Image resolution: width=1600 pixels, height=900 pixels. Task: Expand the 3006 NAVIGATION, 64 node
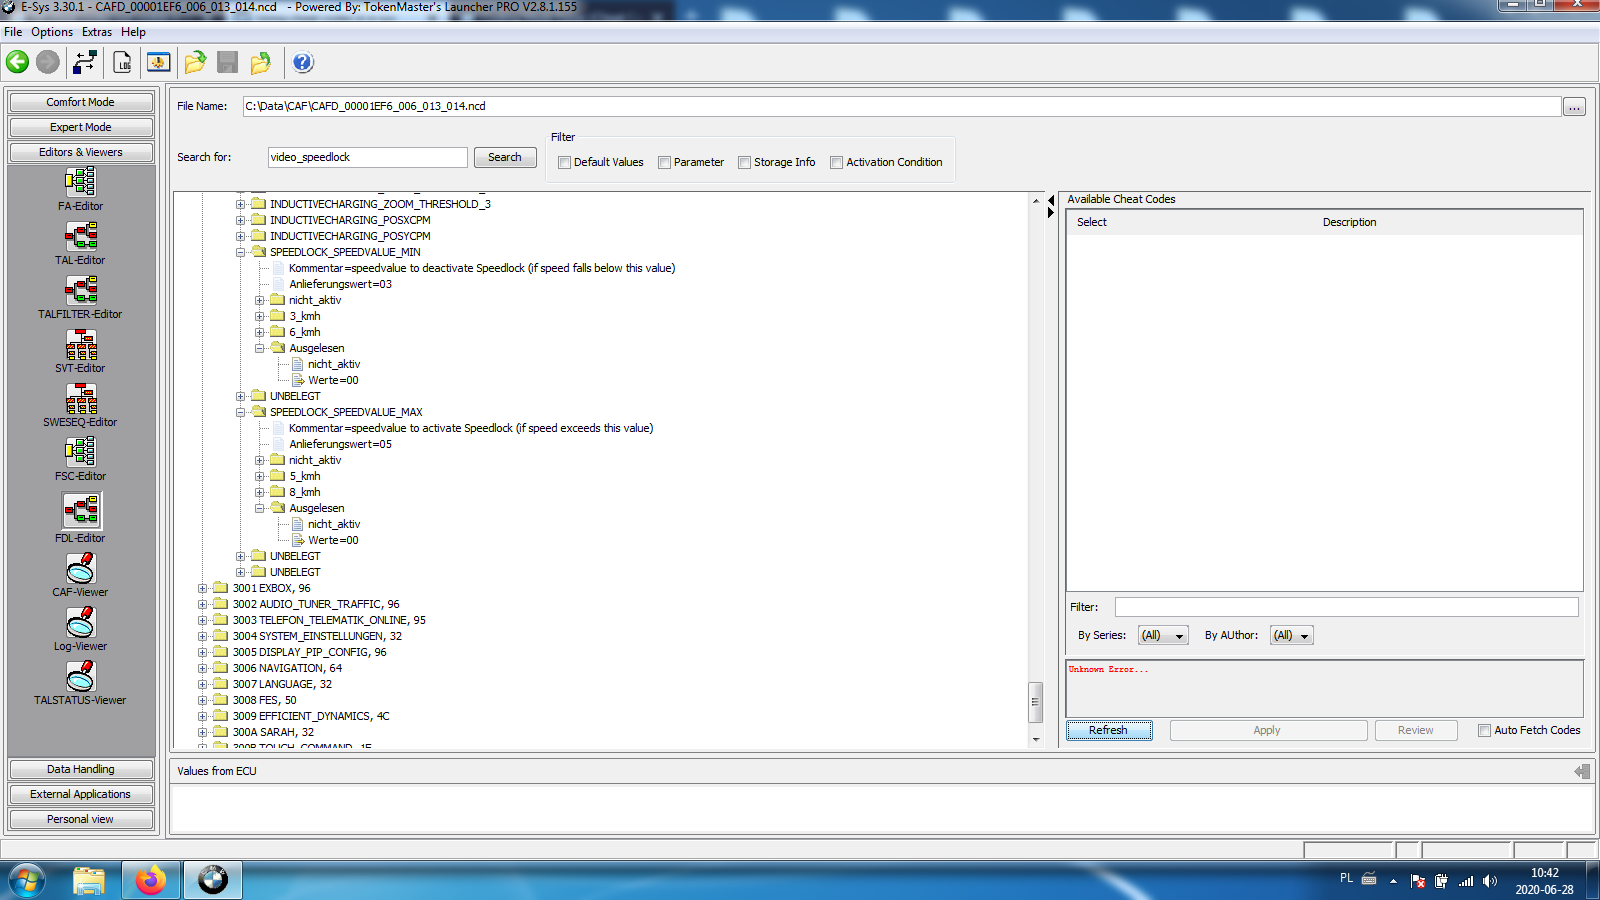click(203, 668)
